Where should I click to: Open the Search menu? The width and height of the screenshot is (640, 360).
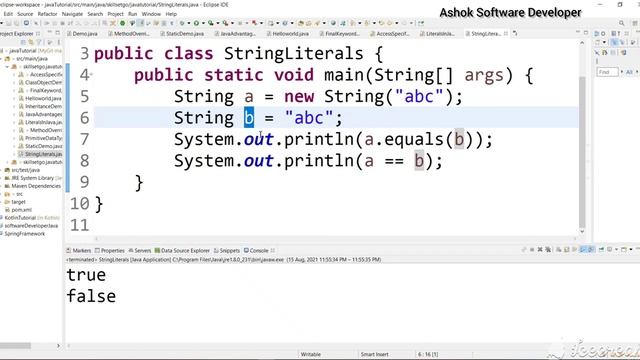tap(95, 14)
